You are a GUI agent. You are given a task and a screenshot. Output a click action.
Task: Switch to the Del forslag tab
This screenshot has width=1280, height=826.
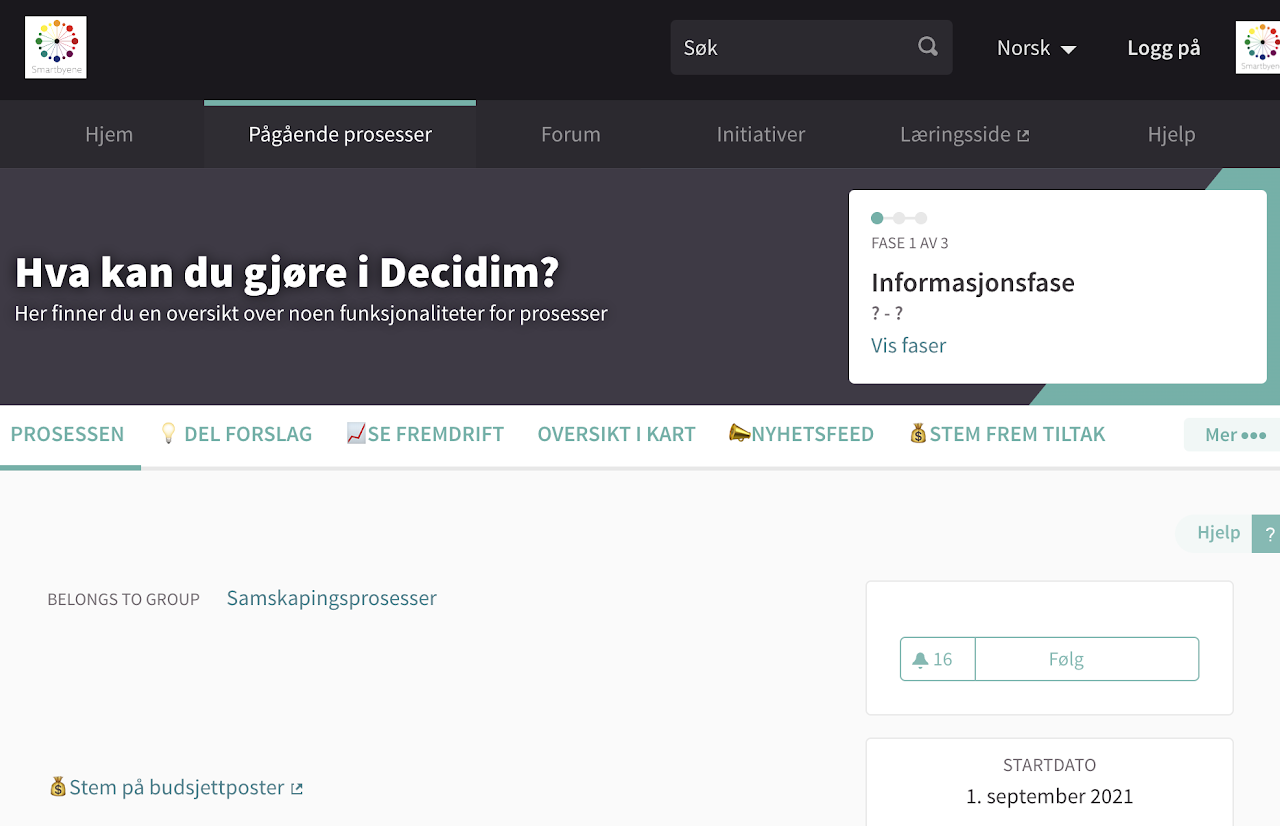[x=236, y=434]
